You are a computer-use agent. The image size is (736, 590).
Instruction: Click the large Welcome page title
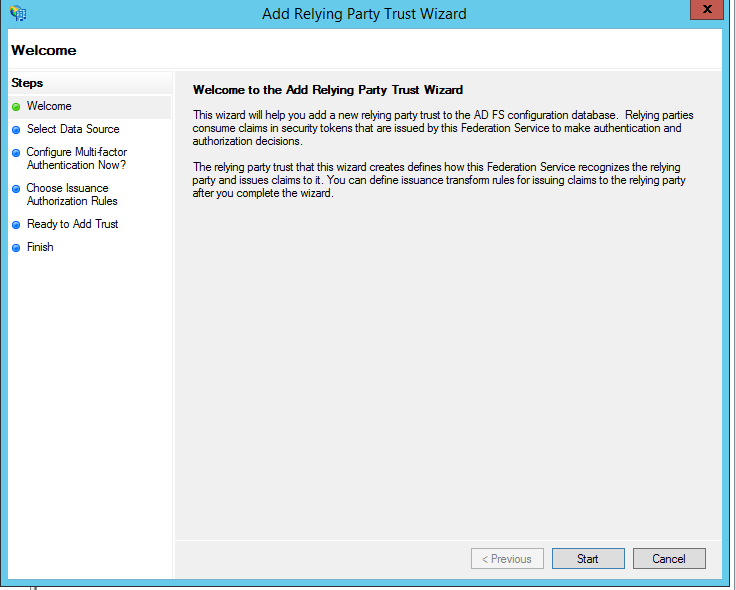coord(44,50)
